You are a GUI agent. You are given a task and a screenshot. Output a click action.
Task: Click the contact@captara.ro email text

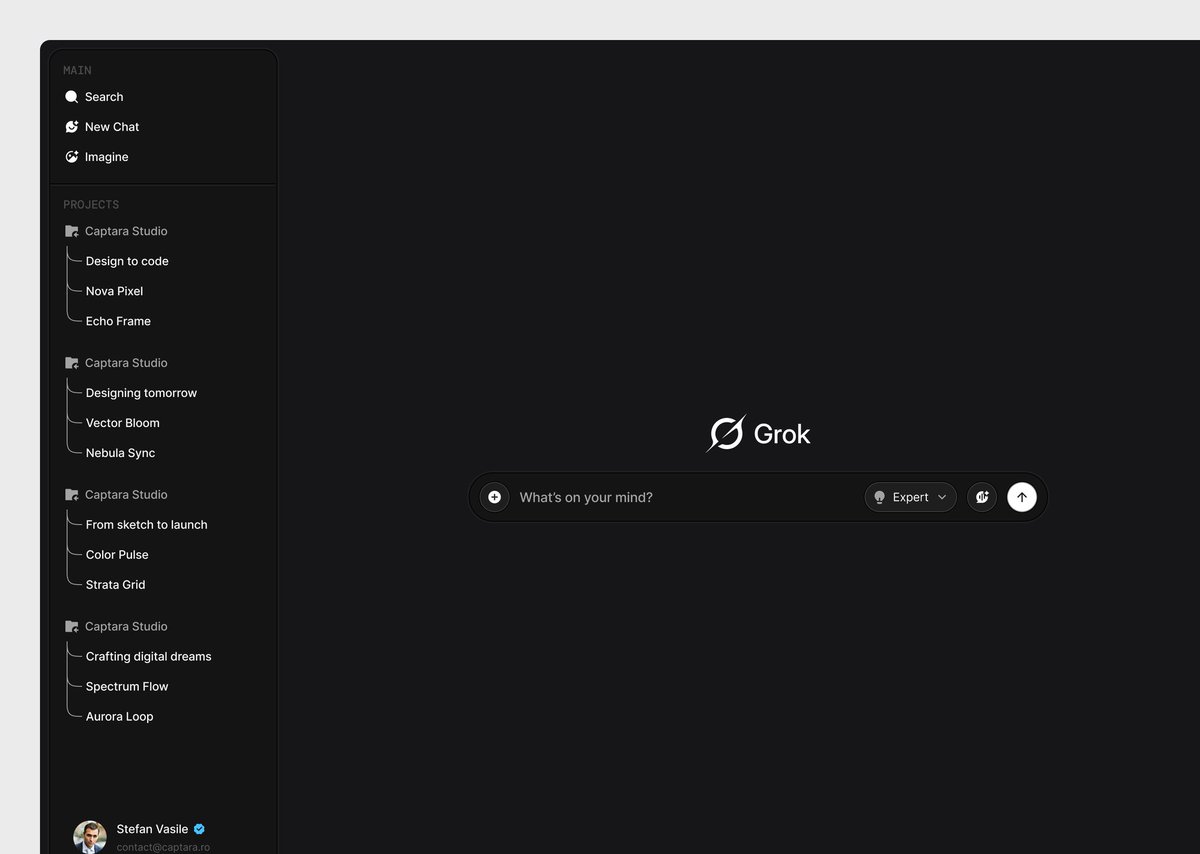click(163, 847)
